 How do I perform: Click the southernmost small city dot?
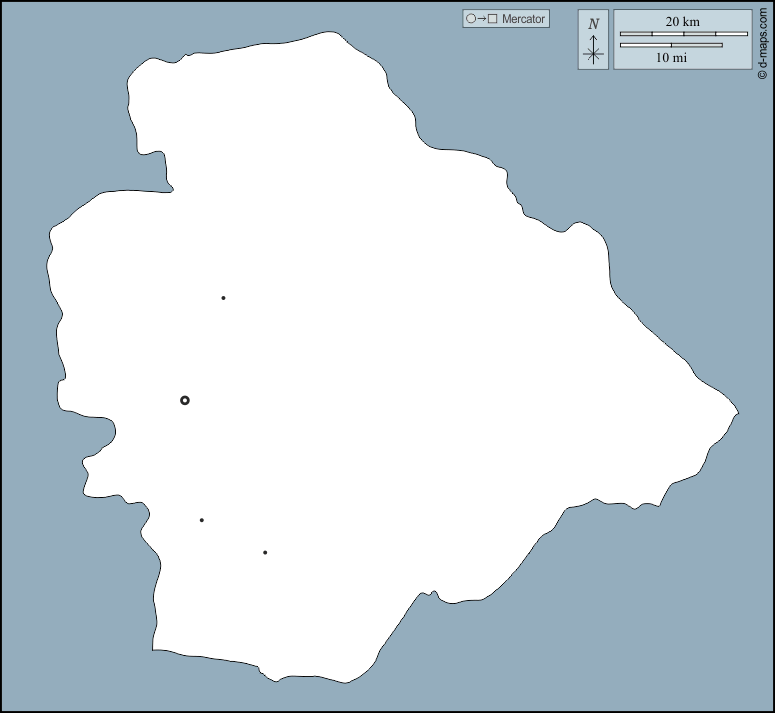point(265,552)
